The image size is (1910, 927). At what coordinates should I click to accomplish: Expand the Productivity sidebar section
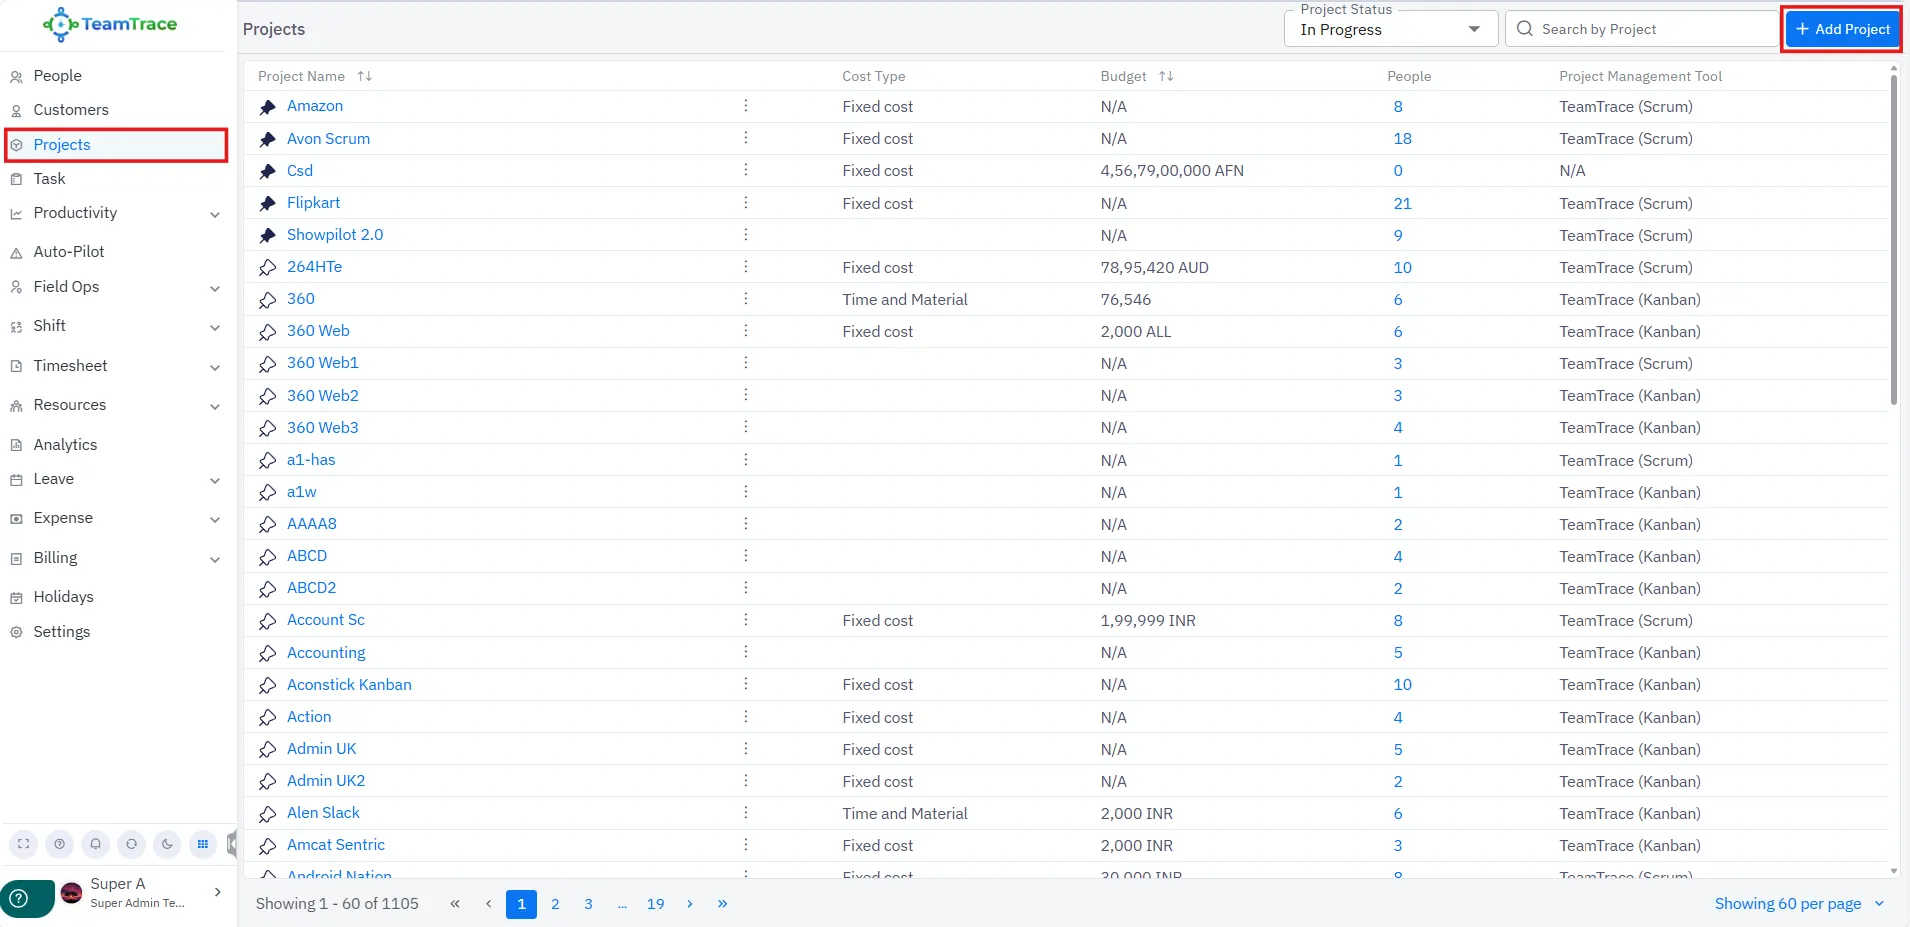[x=215, y=214]
